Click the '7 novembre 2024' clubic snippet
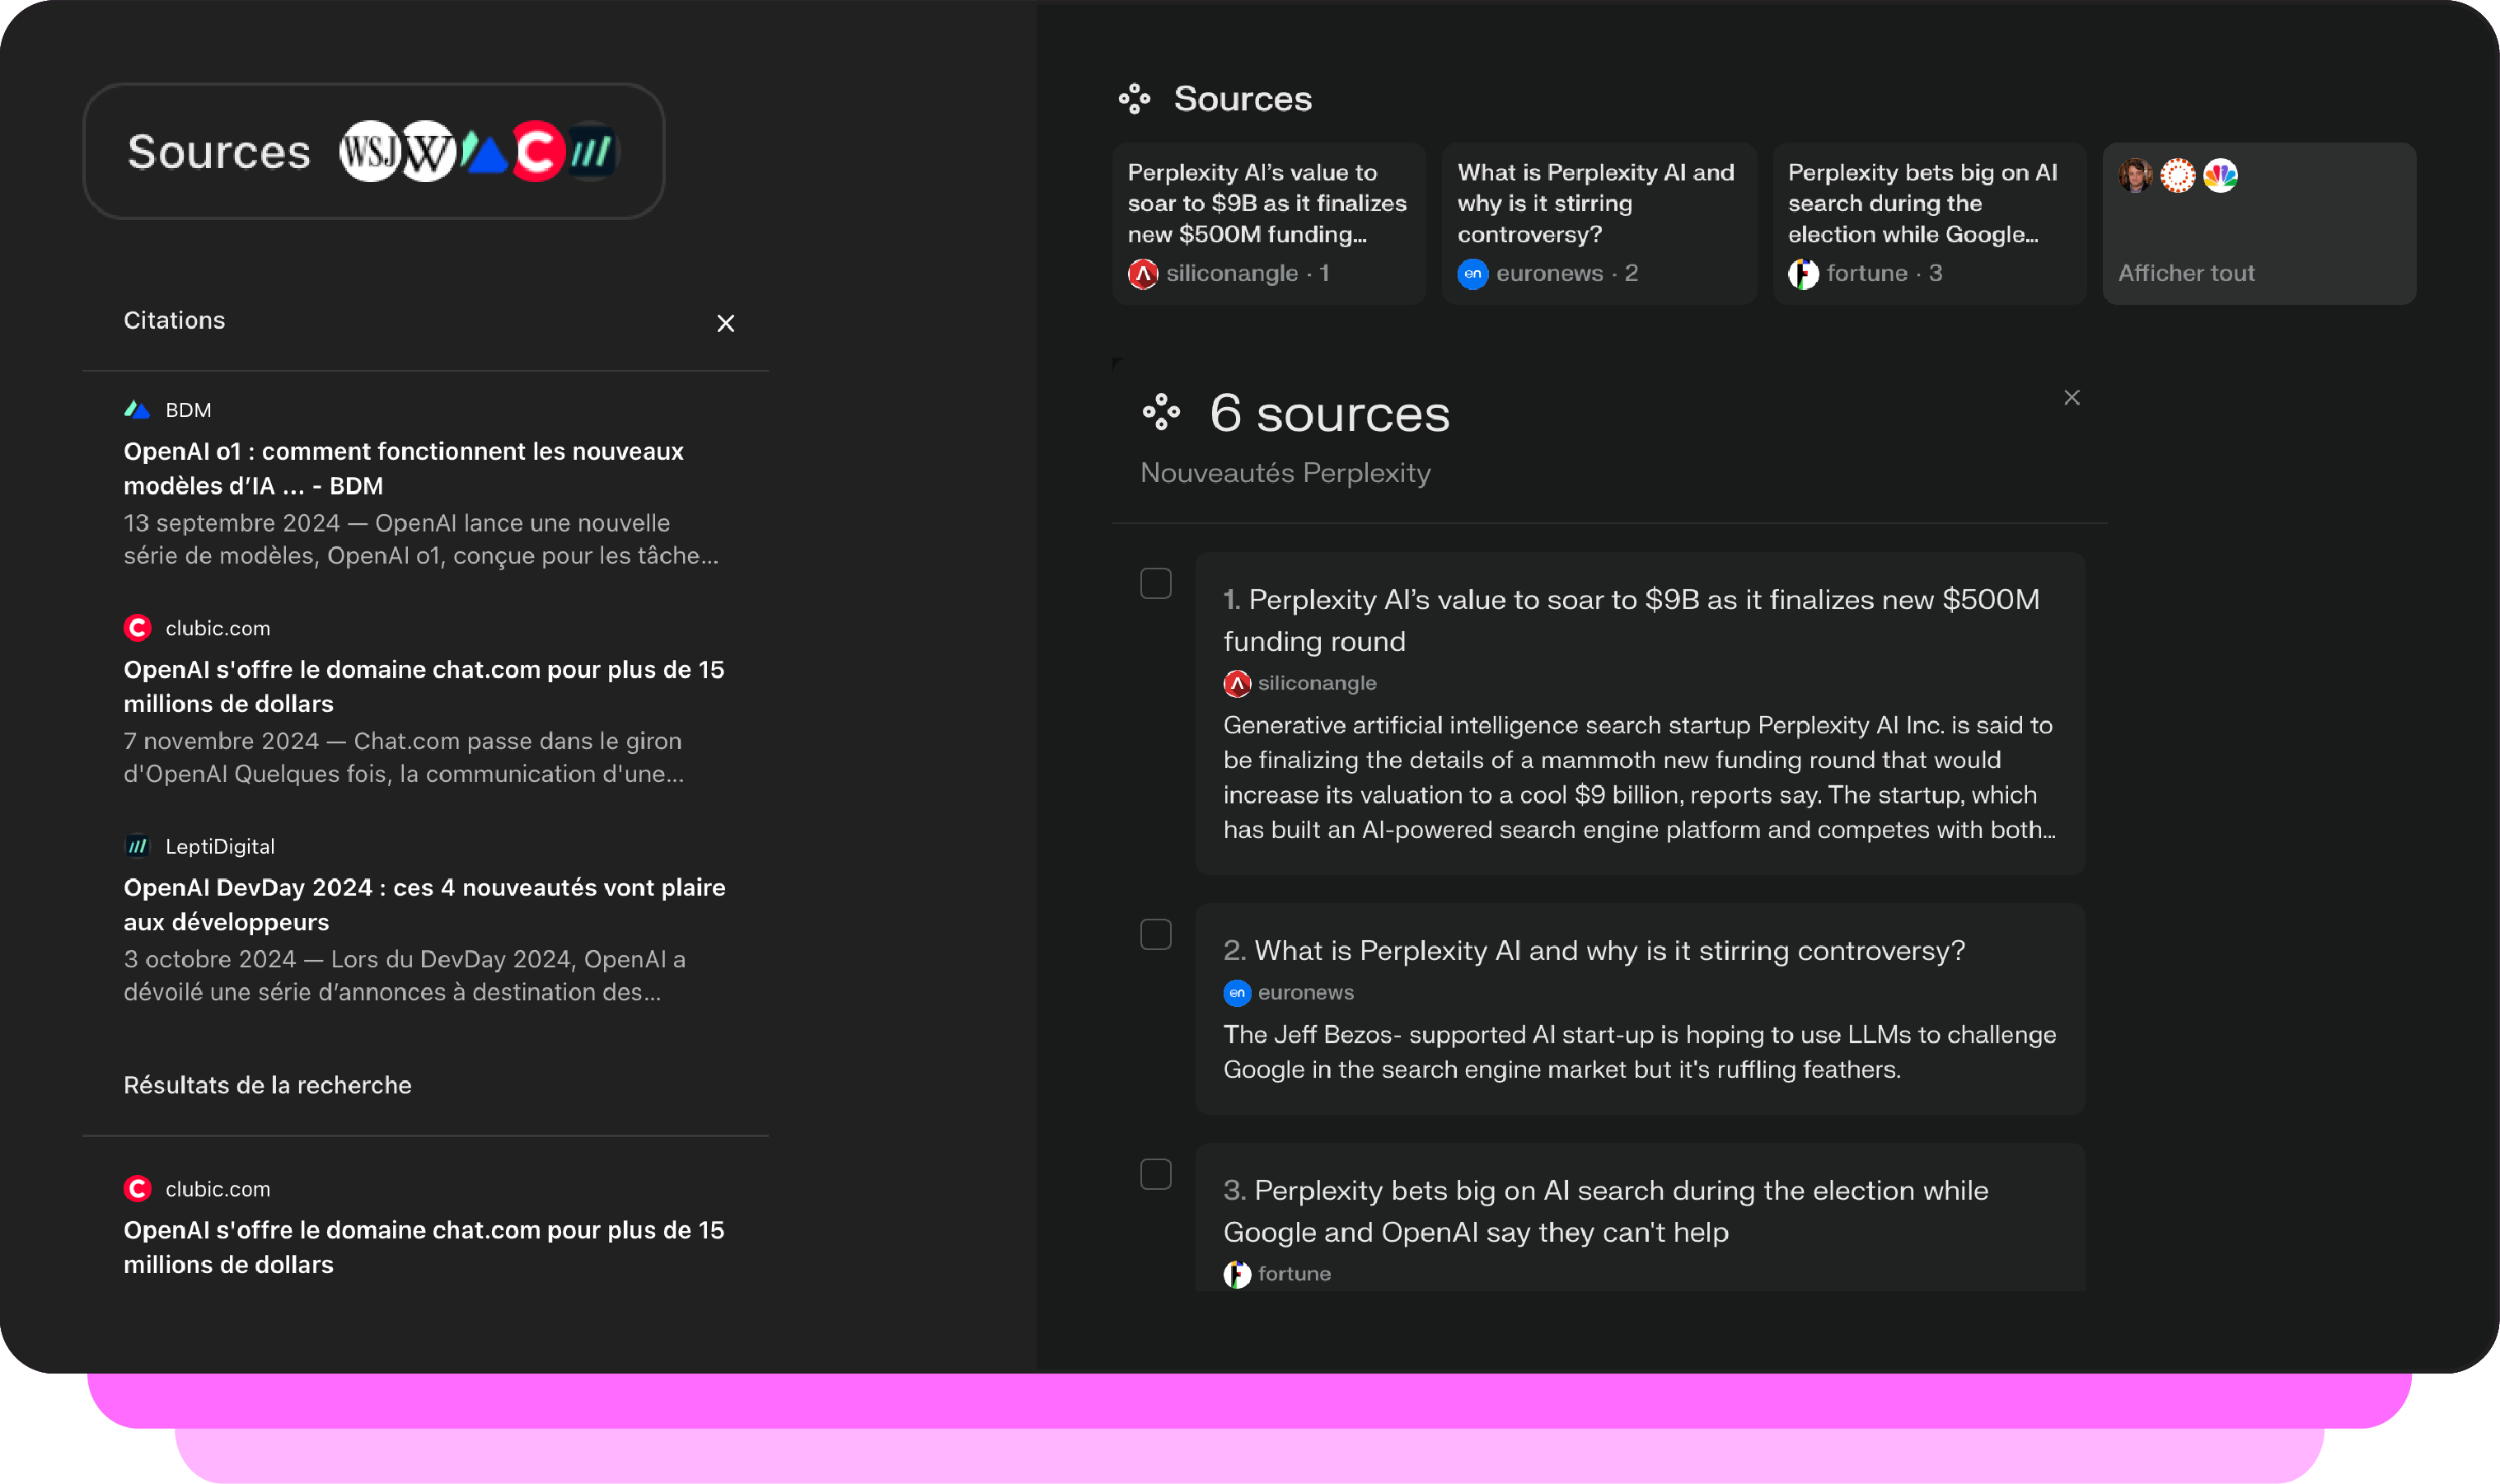Image resolution: width=2500 pixels, height=1484 pixels. (x=404, y=758)
